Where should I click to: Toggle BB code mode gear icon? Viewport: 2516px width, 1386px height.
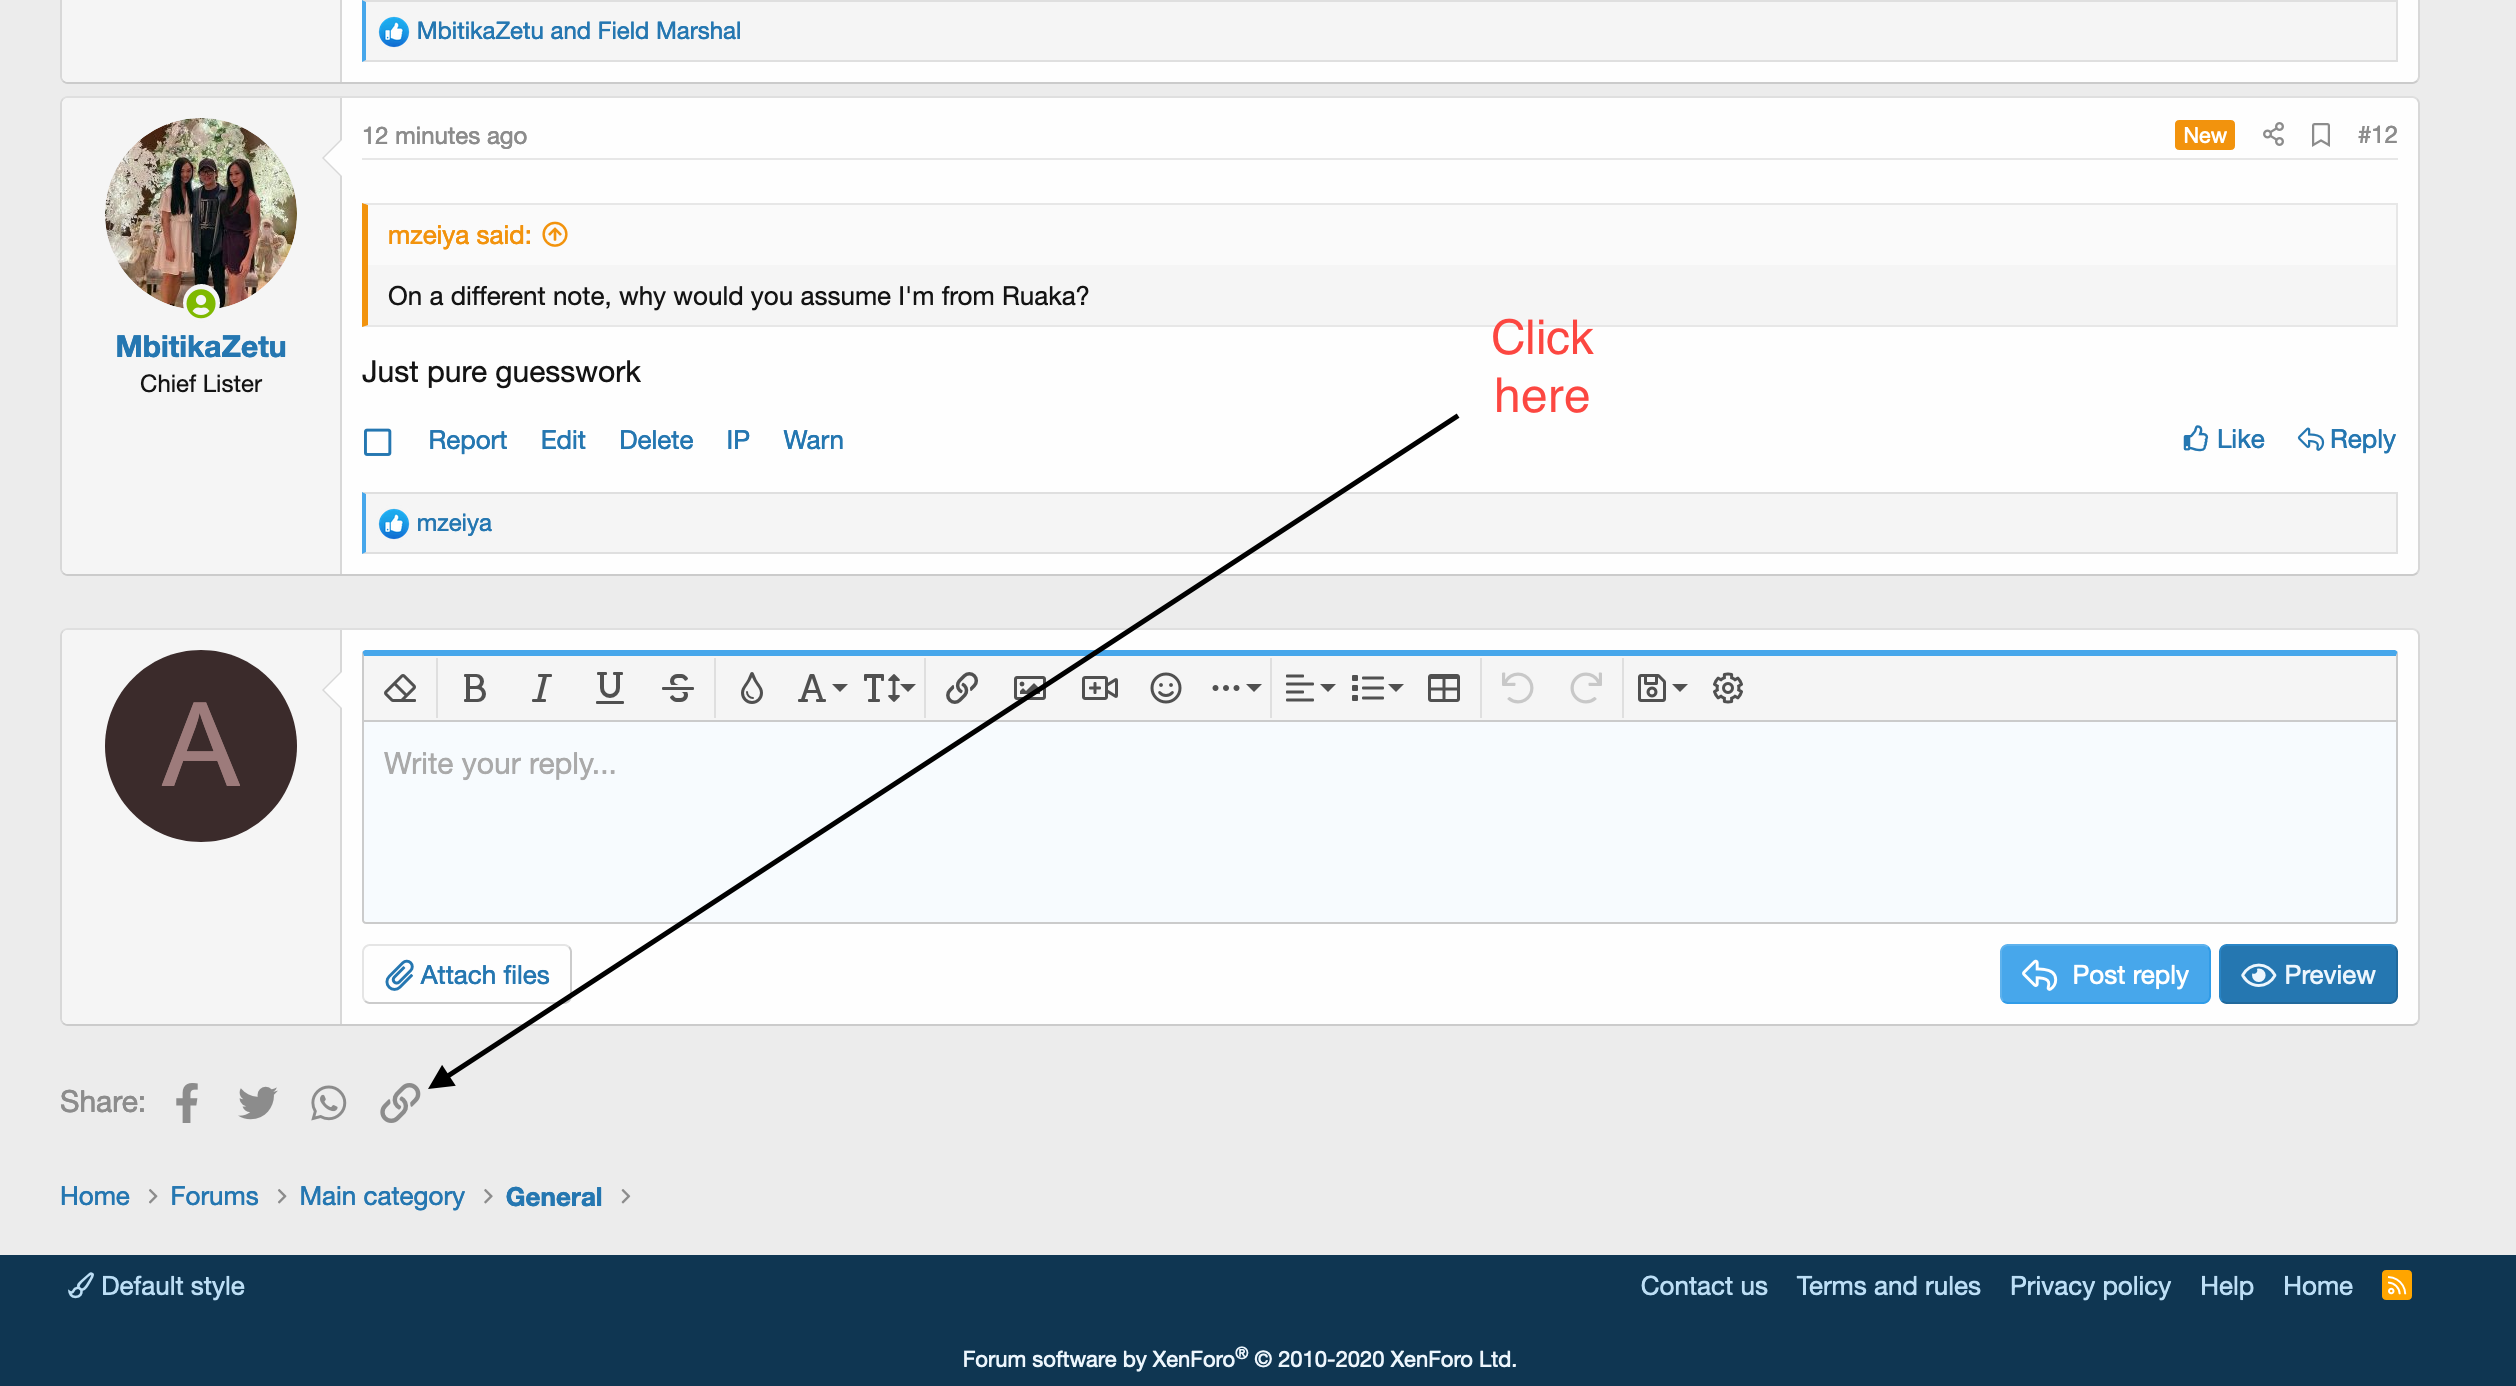1727,688
